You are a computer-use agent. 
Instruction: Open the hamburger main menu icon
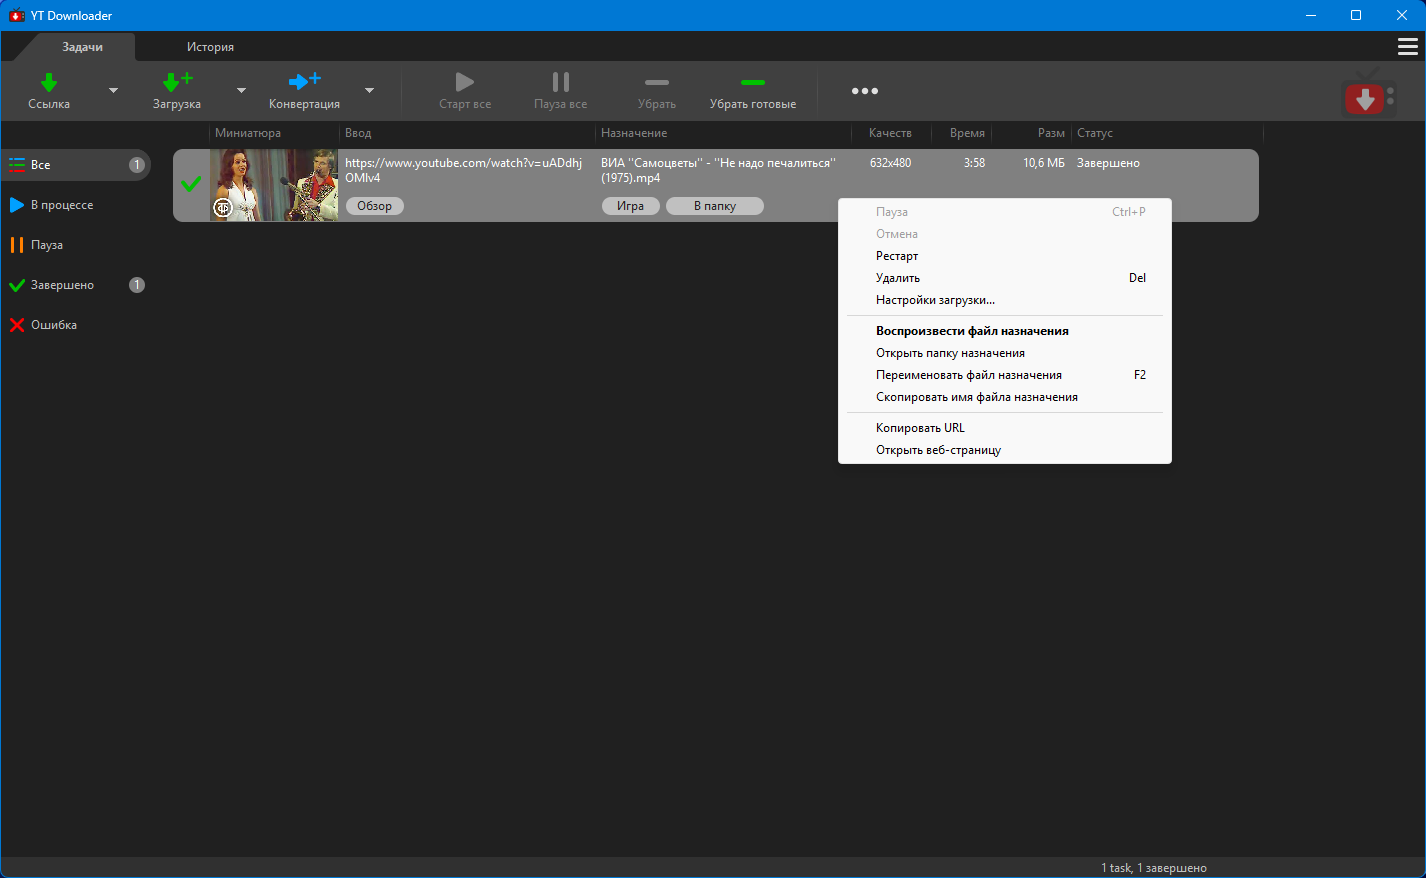(1407, 47)
